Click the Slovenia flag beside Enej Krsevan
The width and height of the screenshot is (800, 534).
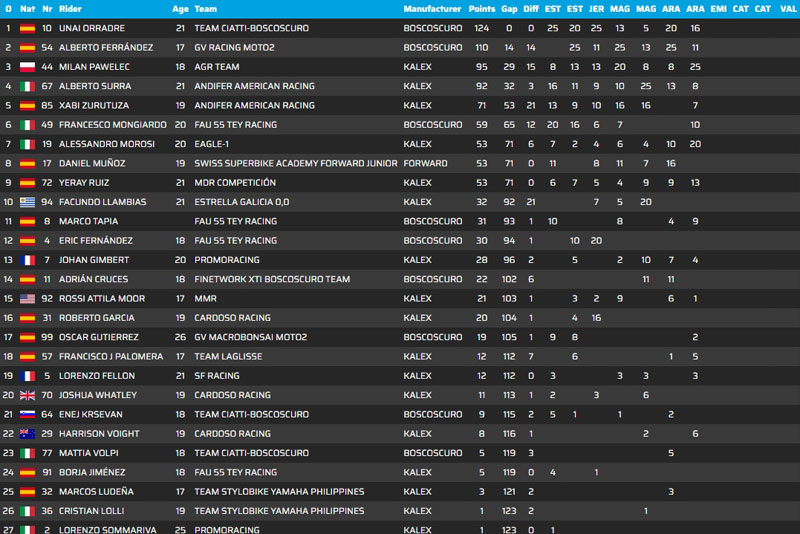pos(27,415)
